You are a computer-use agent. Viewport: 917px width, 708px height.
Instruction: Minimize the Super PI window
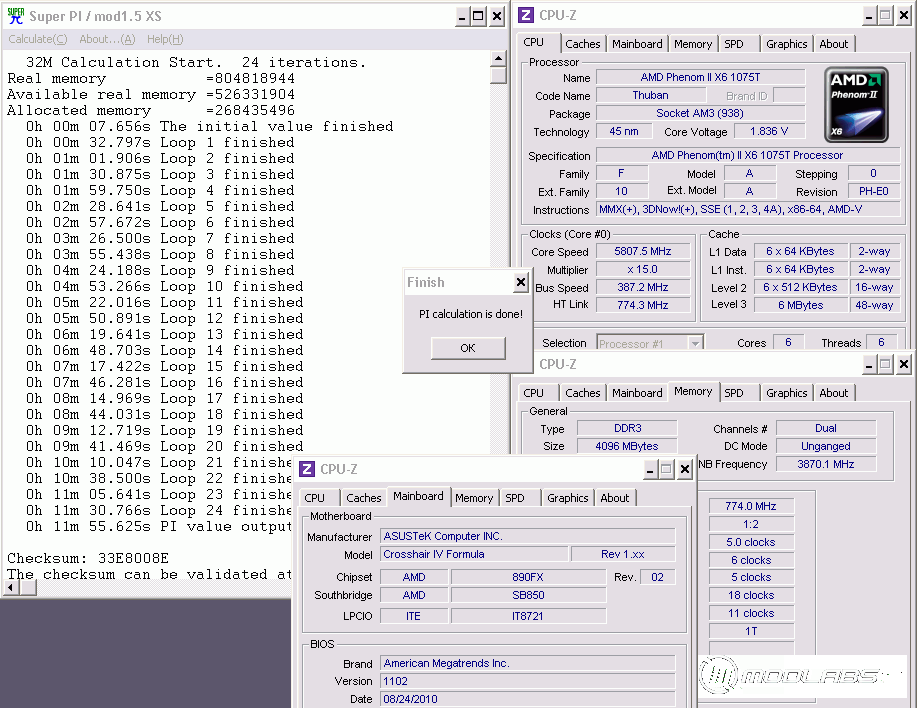tap(462, 16)
